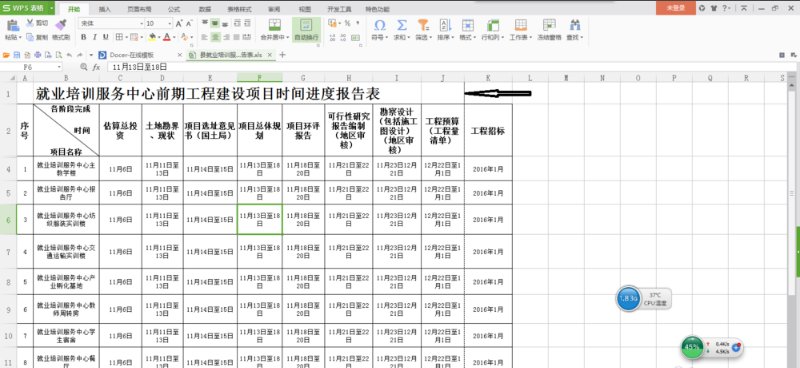Add a new document tab with plus button
Image resolution: width=800 pixels, height=368 pixels.
(x=283, y=55)
